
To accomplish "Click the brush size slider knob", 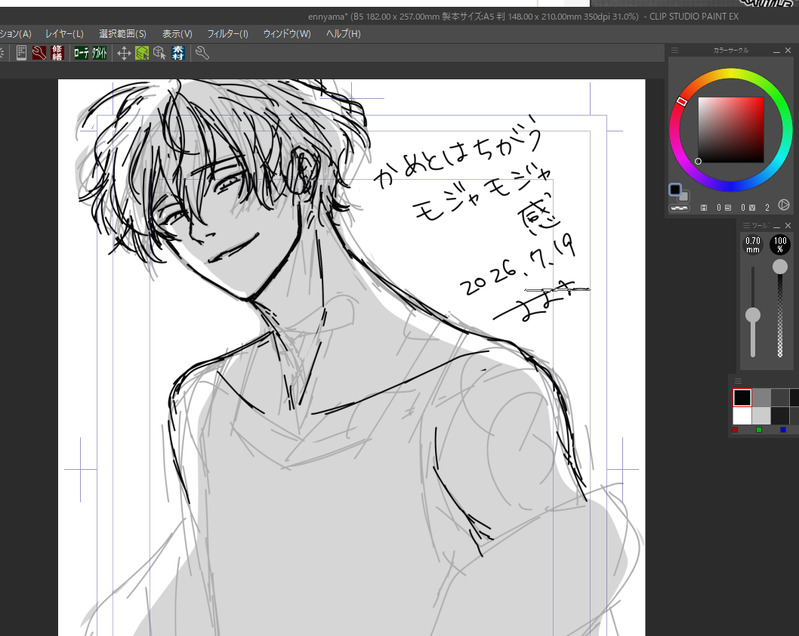I will point(753,315).
